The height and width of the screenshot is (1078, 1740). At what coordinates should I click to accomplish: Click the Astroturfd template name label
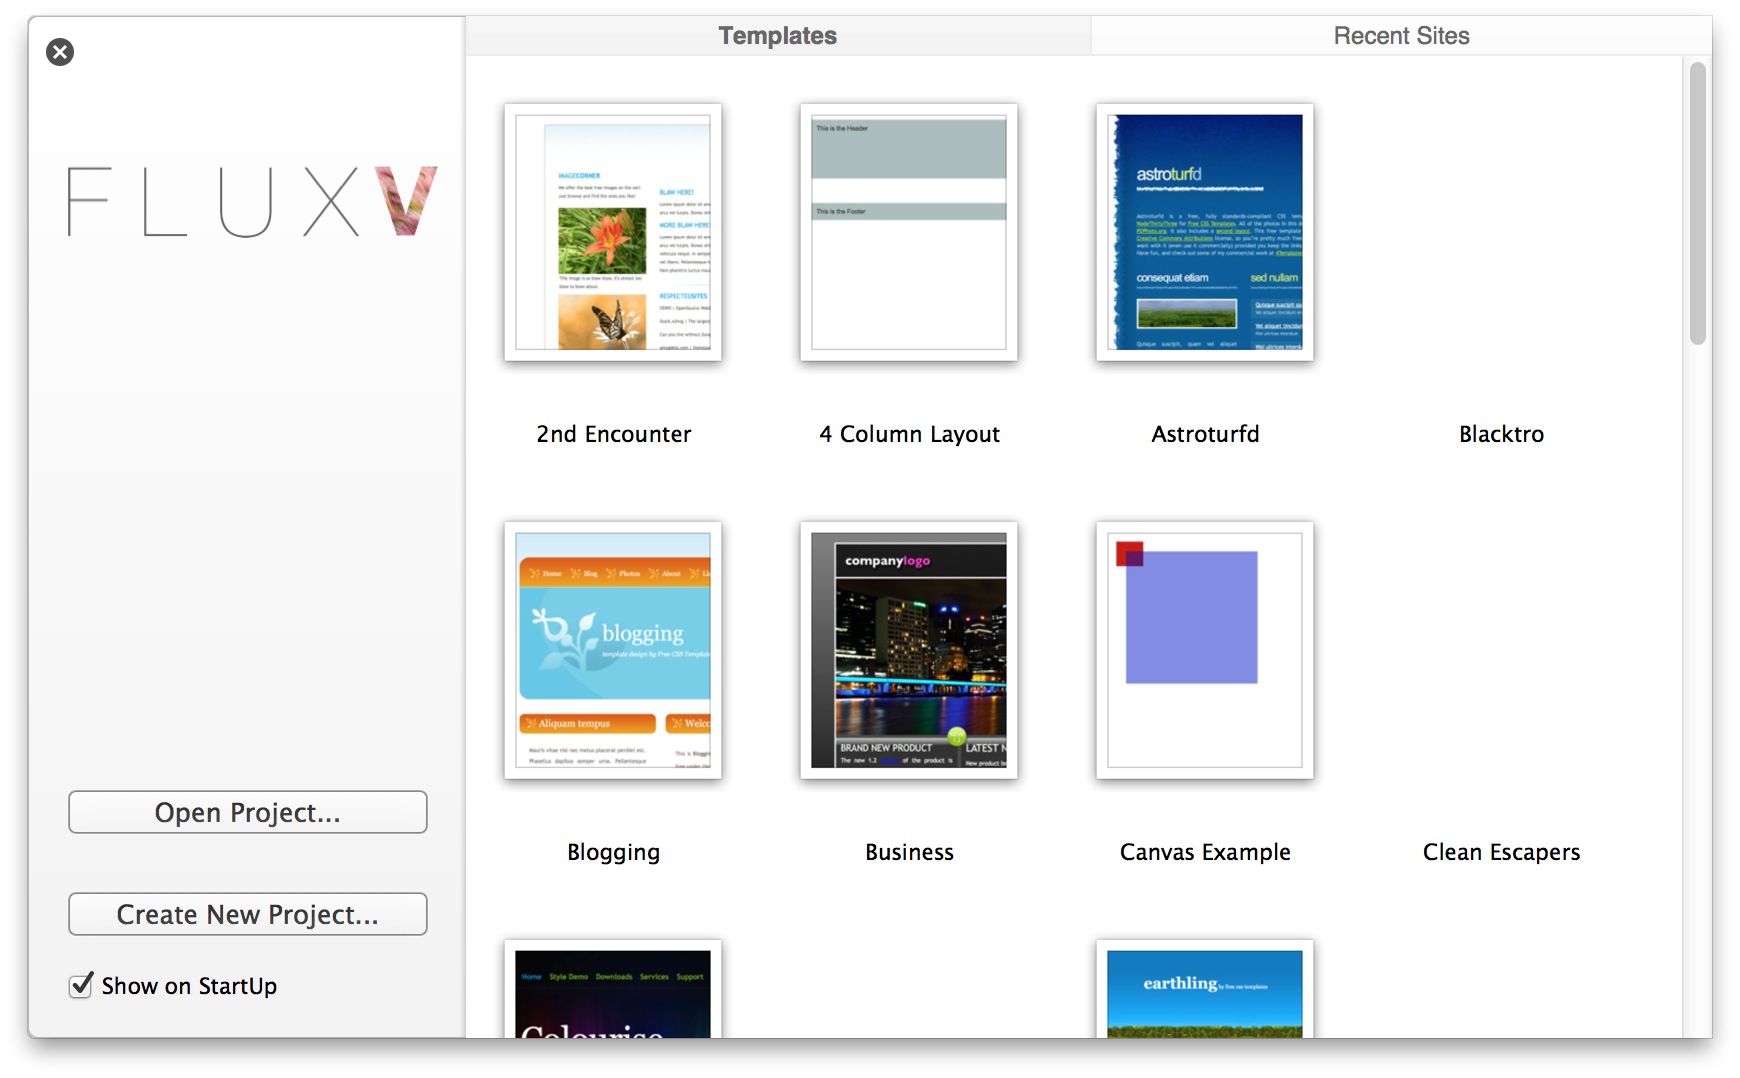click(x=1204, y=434)
